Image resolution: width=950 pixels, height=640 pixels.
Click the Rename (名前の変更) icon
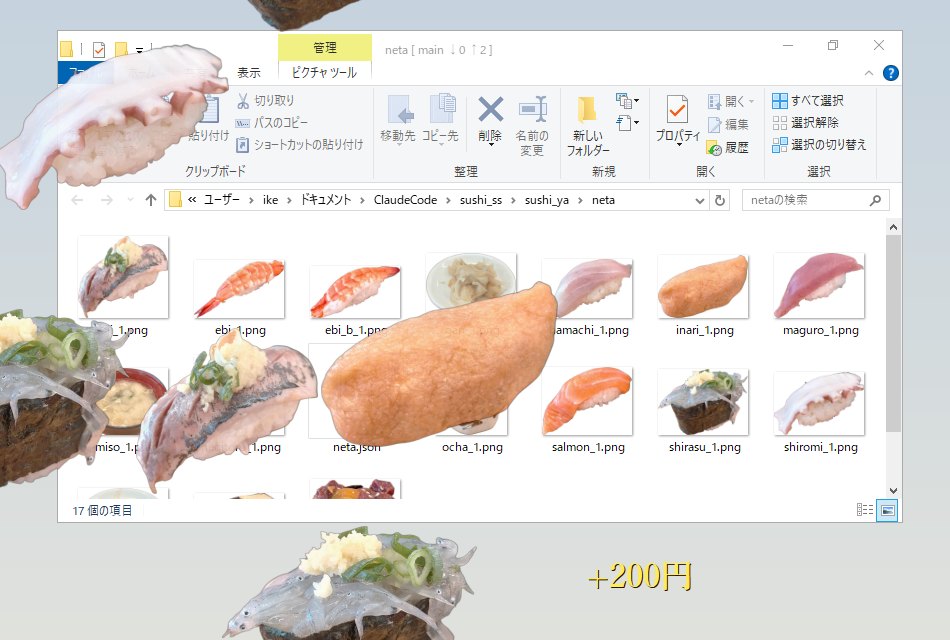533,109
